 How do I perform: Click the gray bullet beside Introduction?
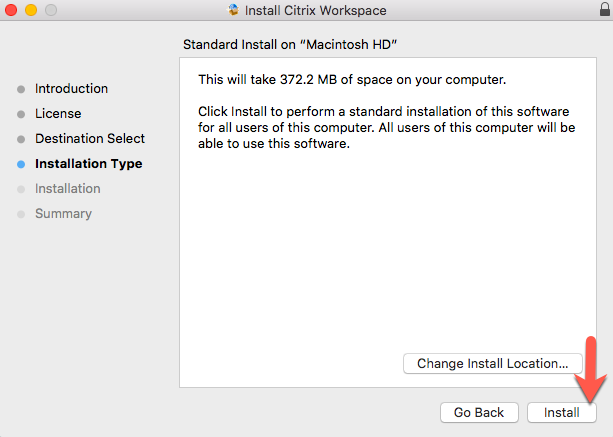point(21,89)
